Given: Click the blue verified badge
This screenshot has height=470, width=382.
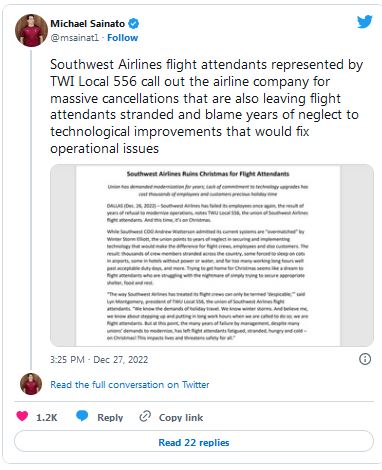Looking at the screenshot, I should [x=134, y=24].
